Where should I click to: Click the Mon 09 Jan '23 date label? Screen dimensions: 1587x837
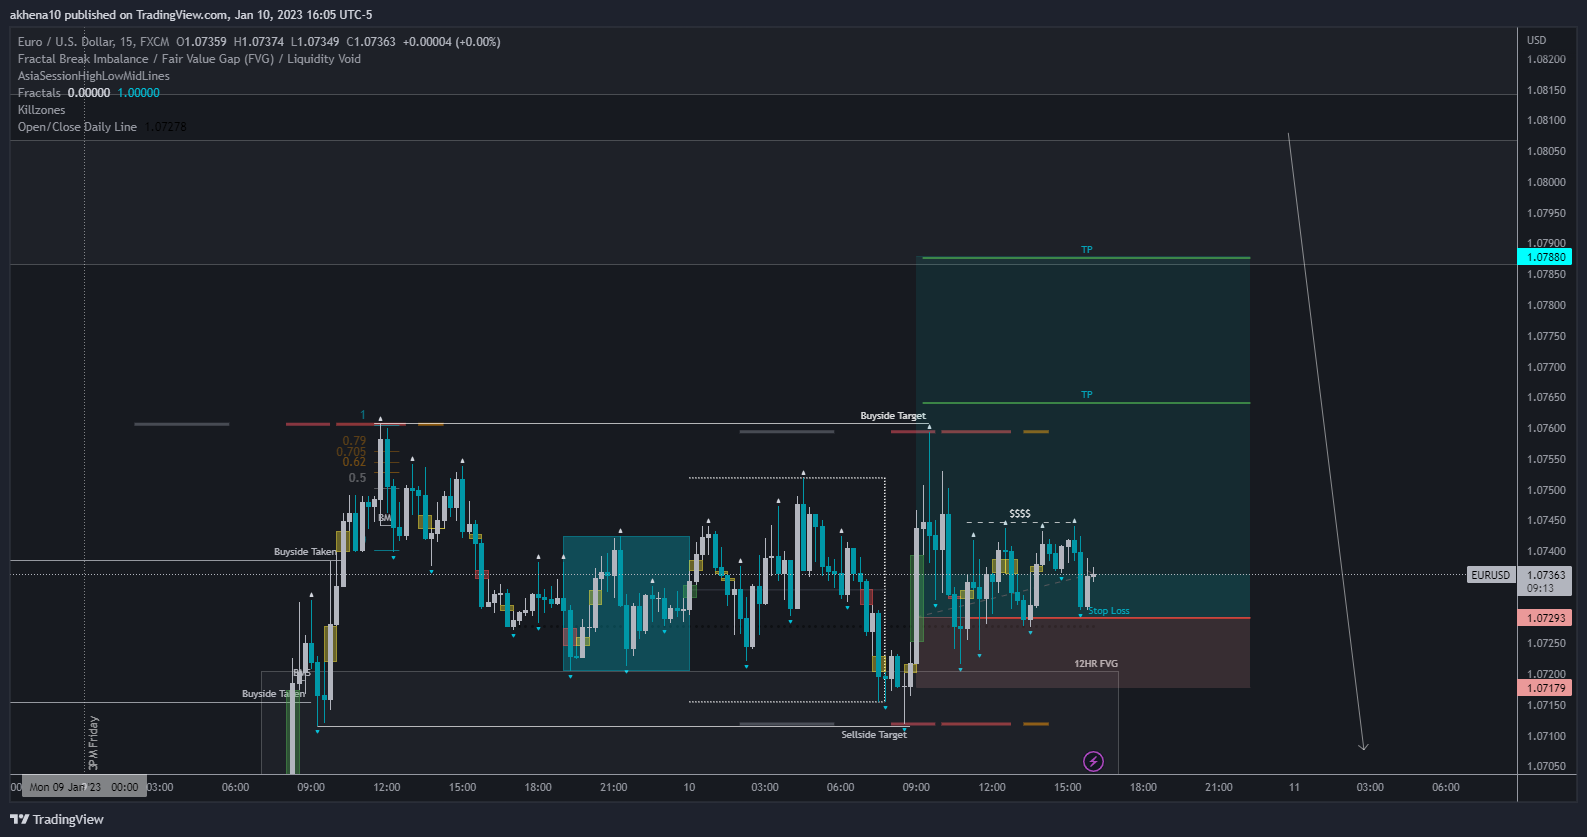tap(84, 787)
